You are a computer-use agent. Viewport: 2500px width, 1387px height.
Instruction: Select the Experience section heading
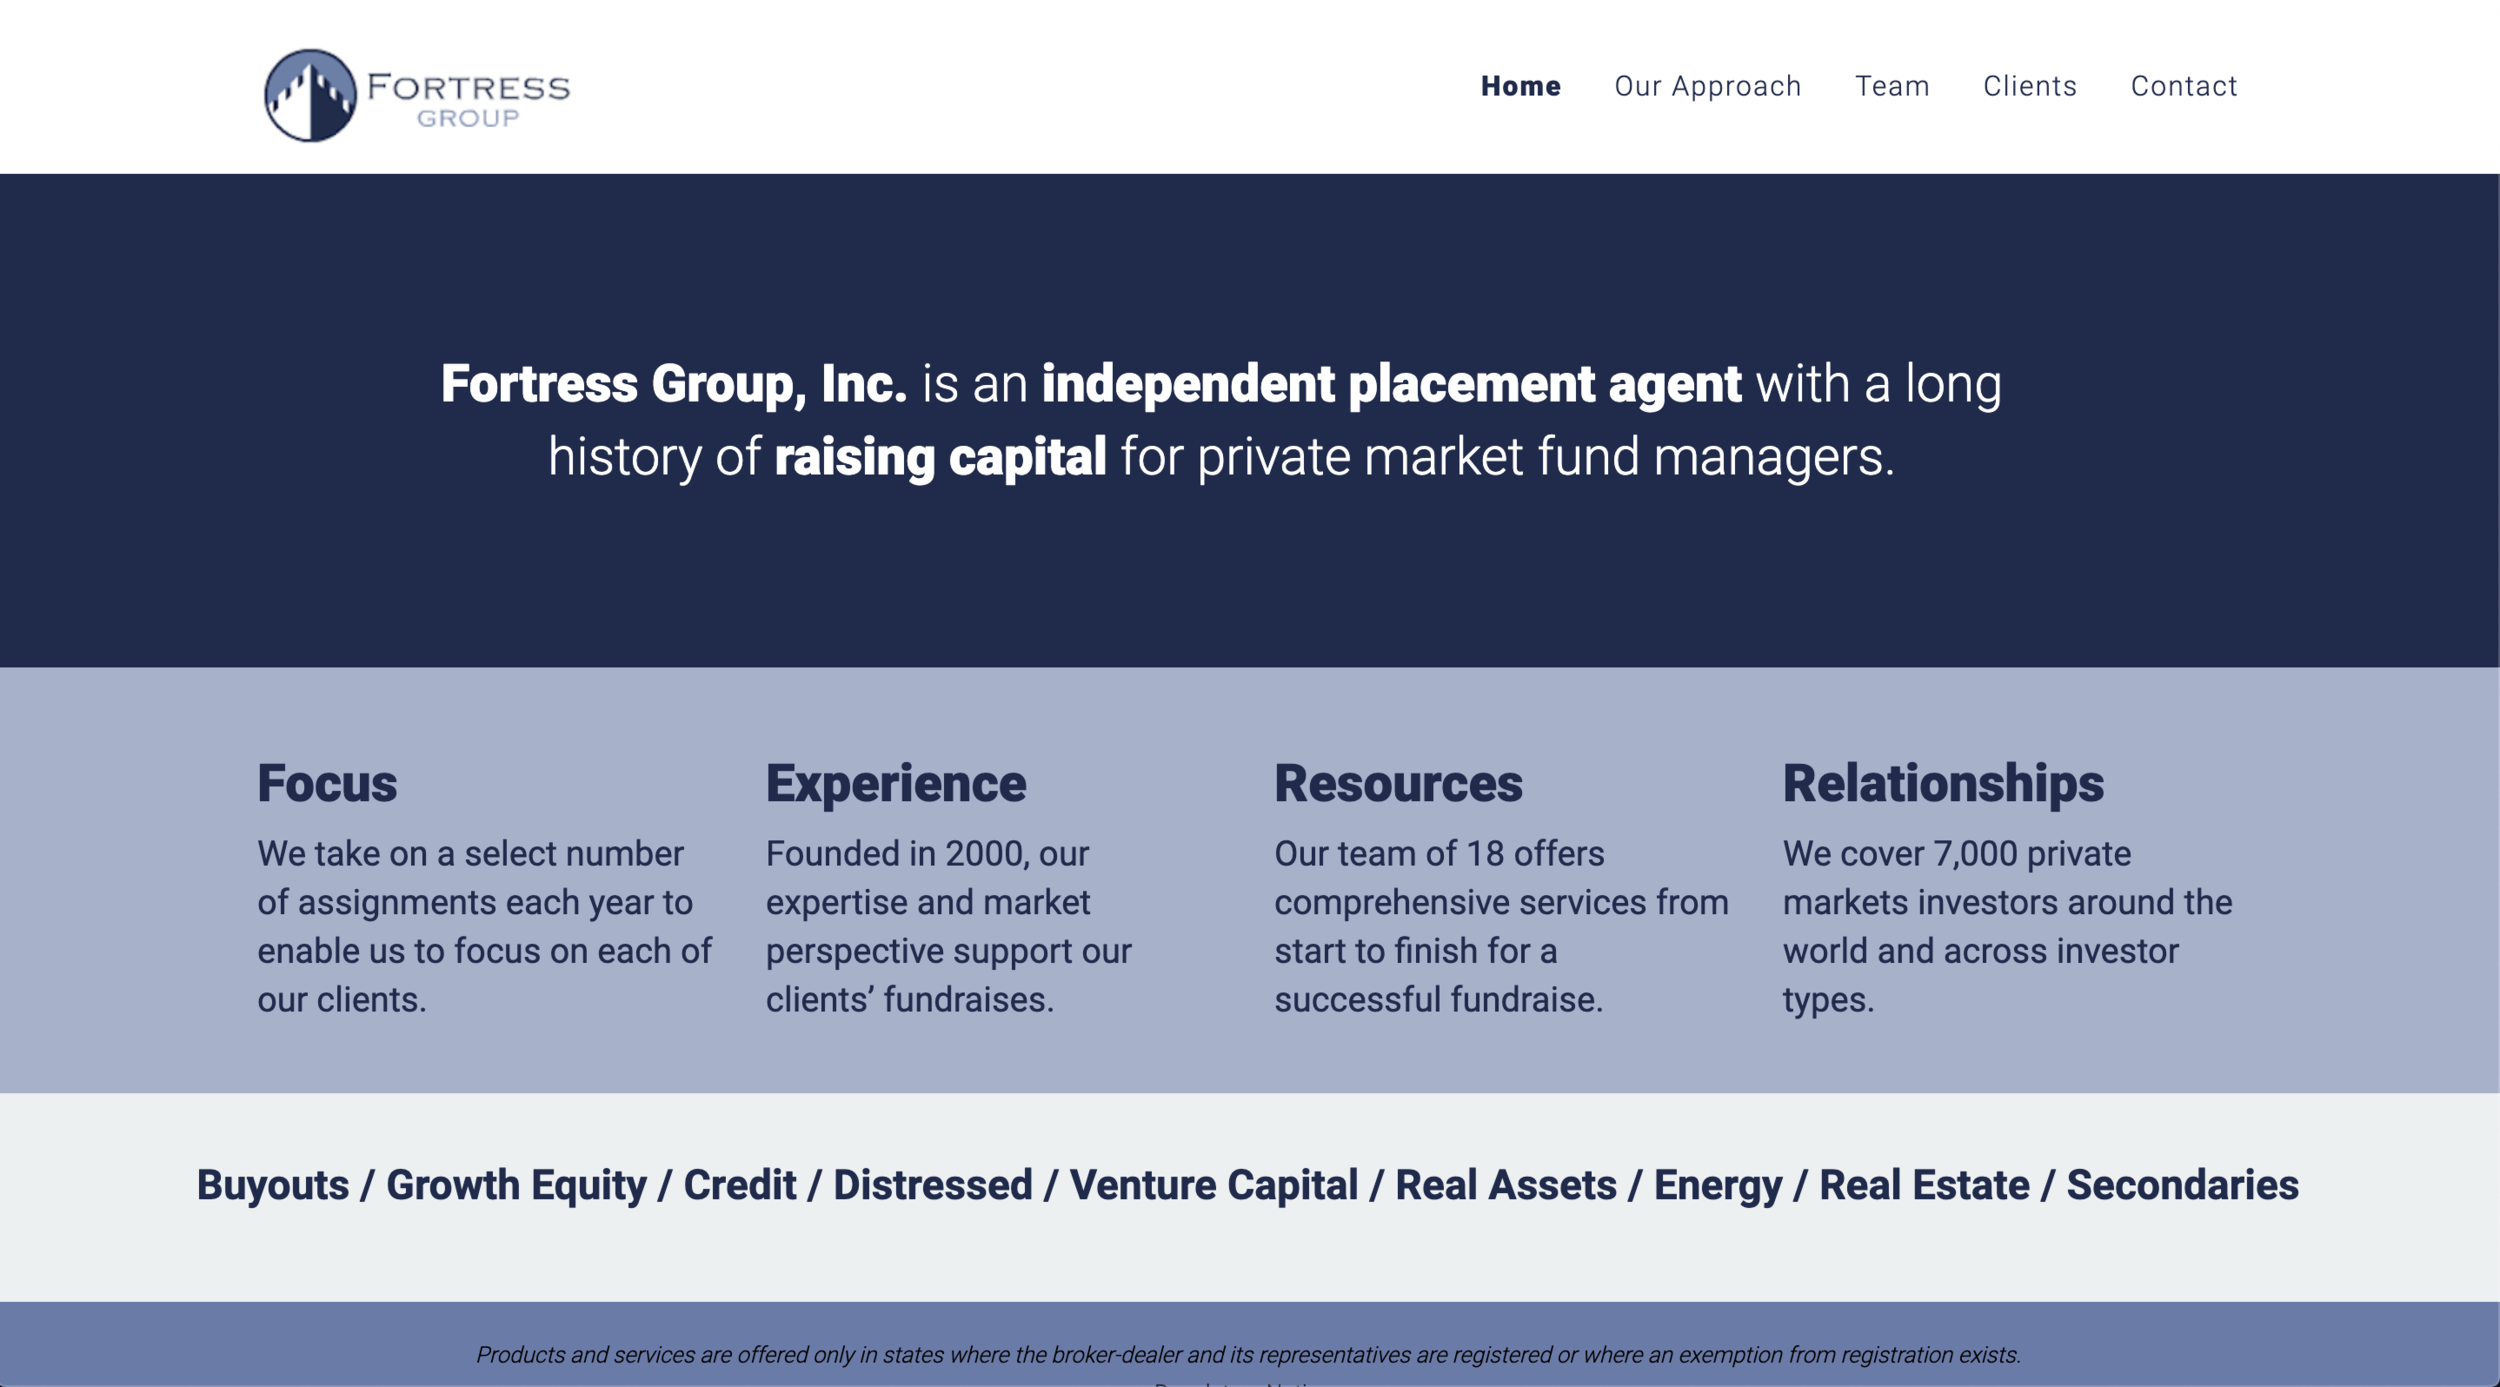click(x=895, y=783)
